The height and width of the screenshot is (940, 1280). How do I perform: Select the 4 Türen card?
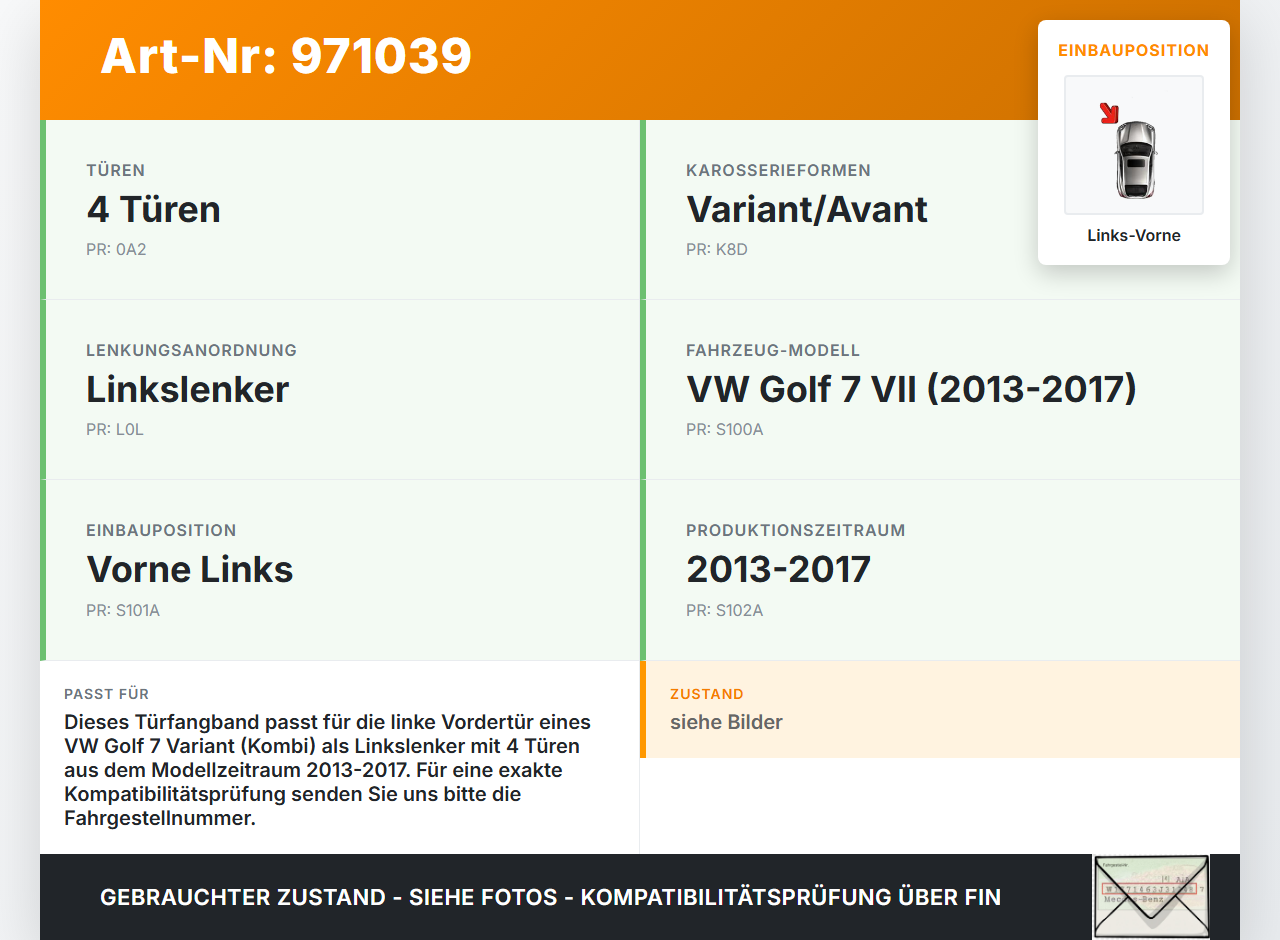[x=154, y=210]
